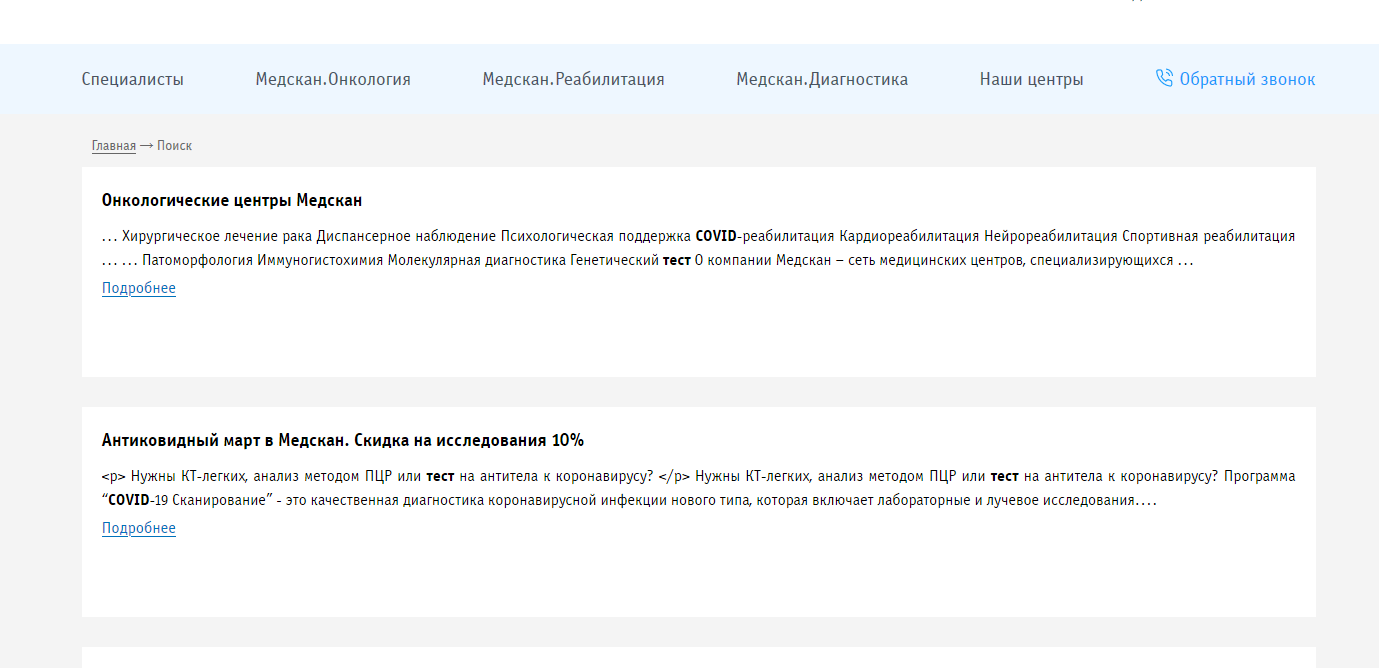Screen dimensions: 1379x668
Task: Click the arrow separator in the breadcrumb
Action: (146, 146)
